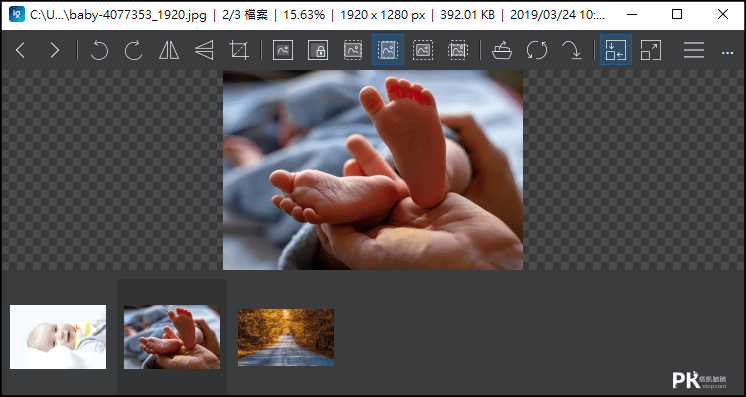This screenshot has width=746, height=397.
Task: Toggle Lock zoom ratio mode
Action: pos(318,50)
